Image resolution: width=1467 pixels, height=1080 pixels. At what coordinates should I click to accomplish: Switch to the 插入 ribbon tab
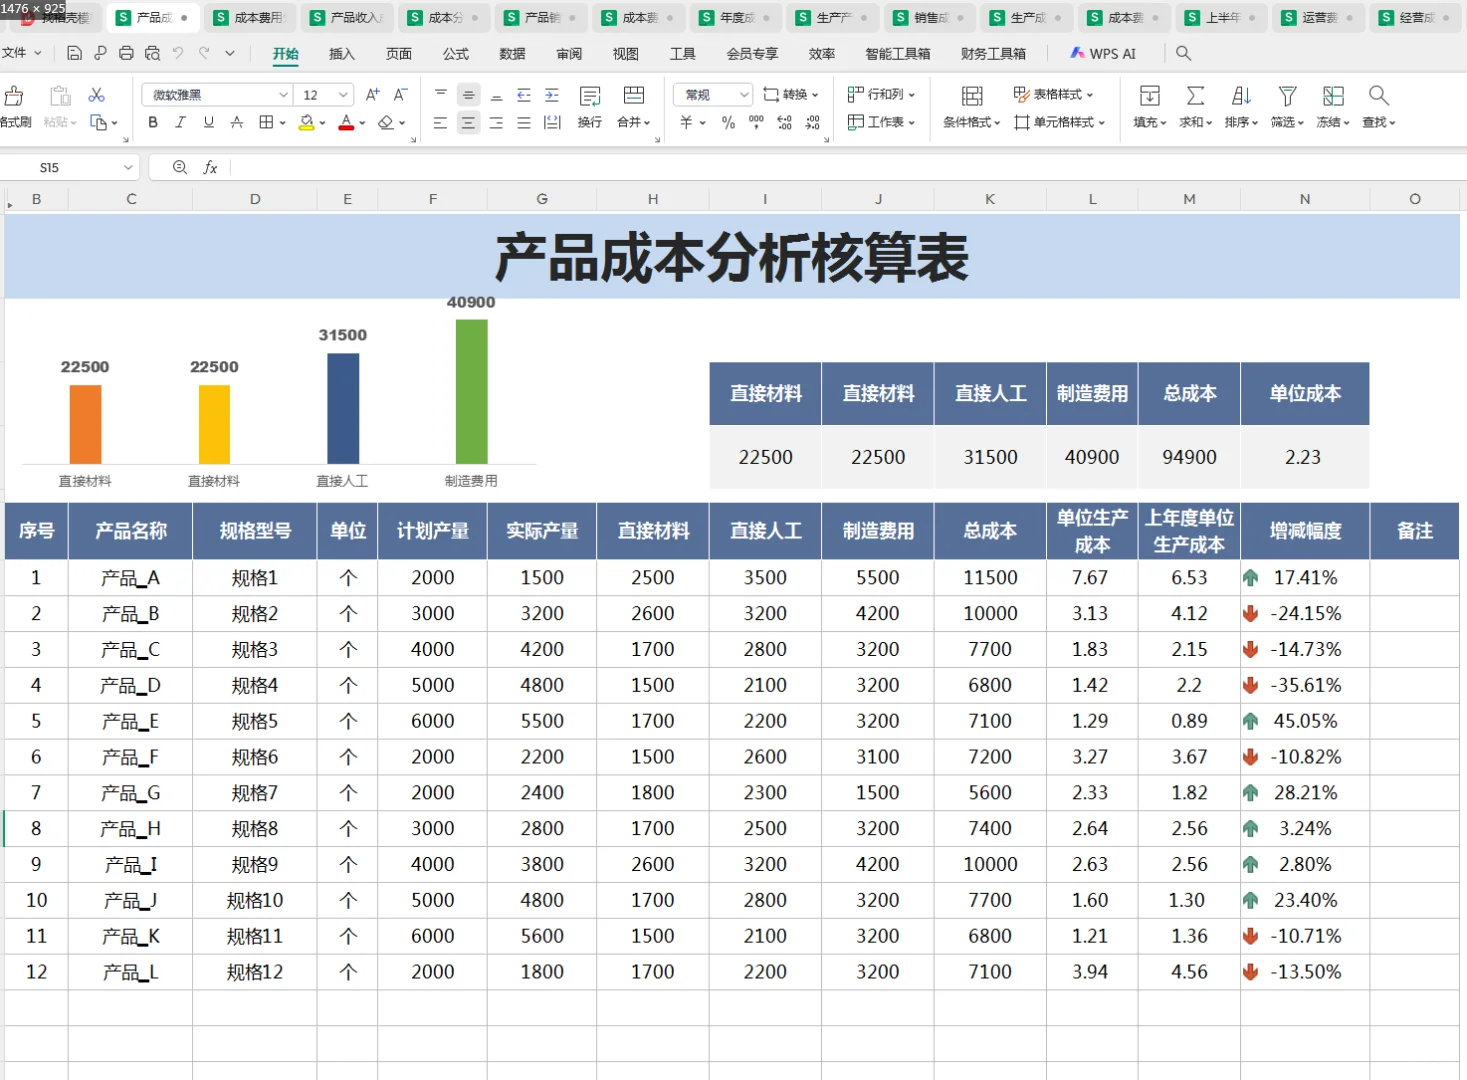(342, 54)
